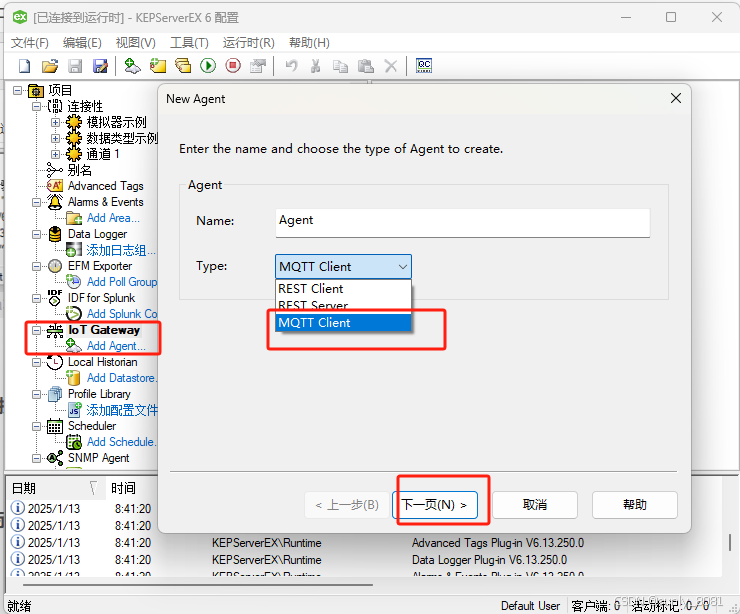Choose MQTT Client option in list

click(x=343, y=323)
